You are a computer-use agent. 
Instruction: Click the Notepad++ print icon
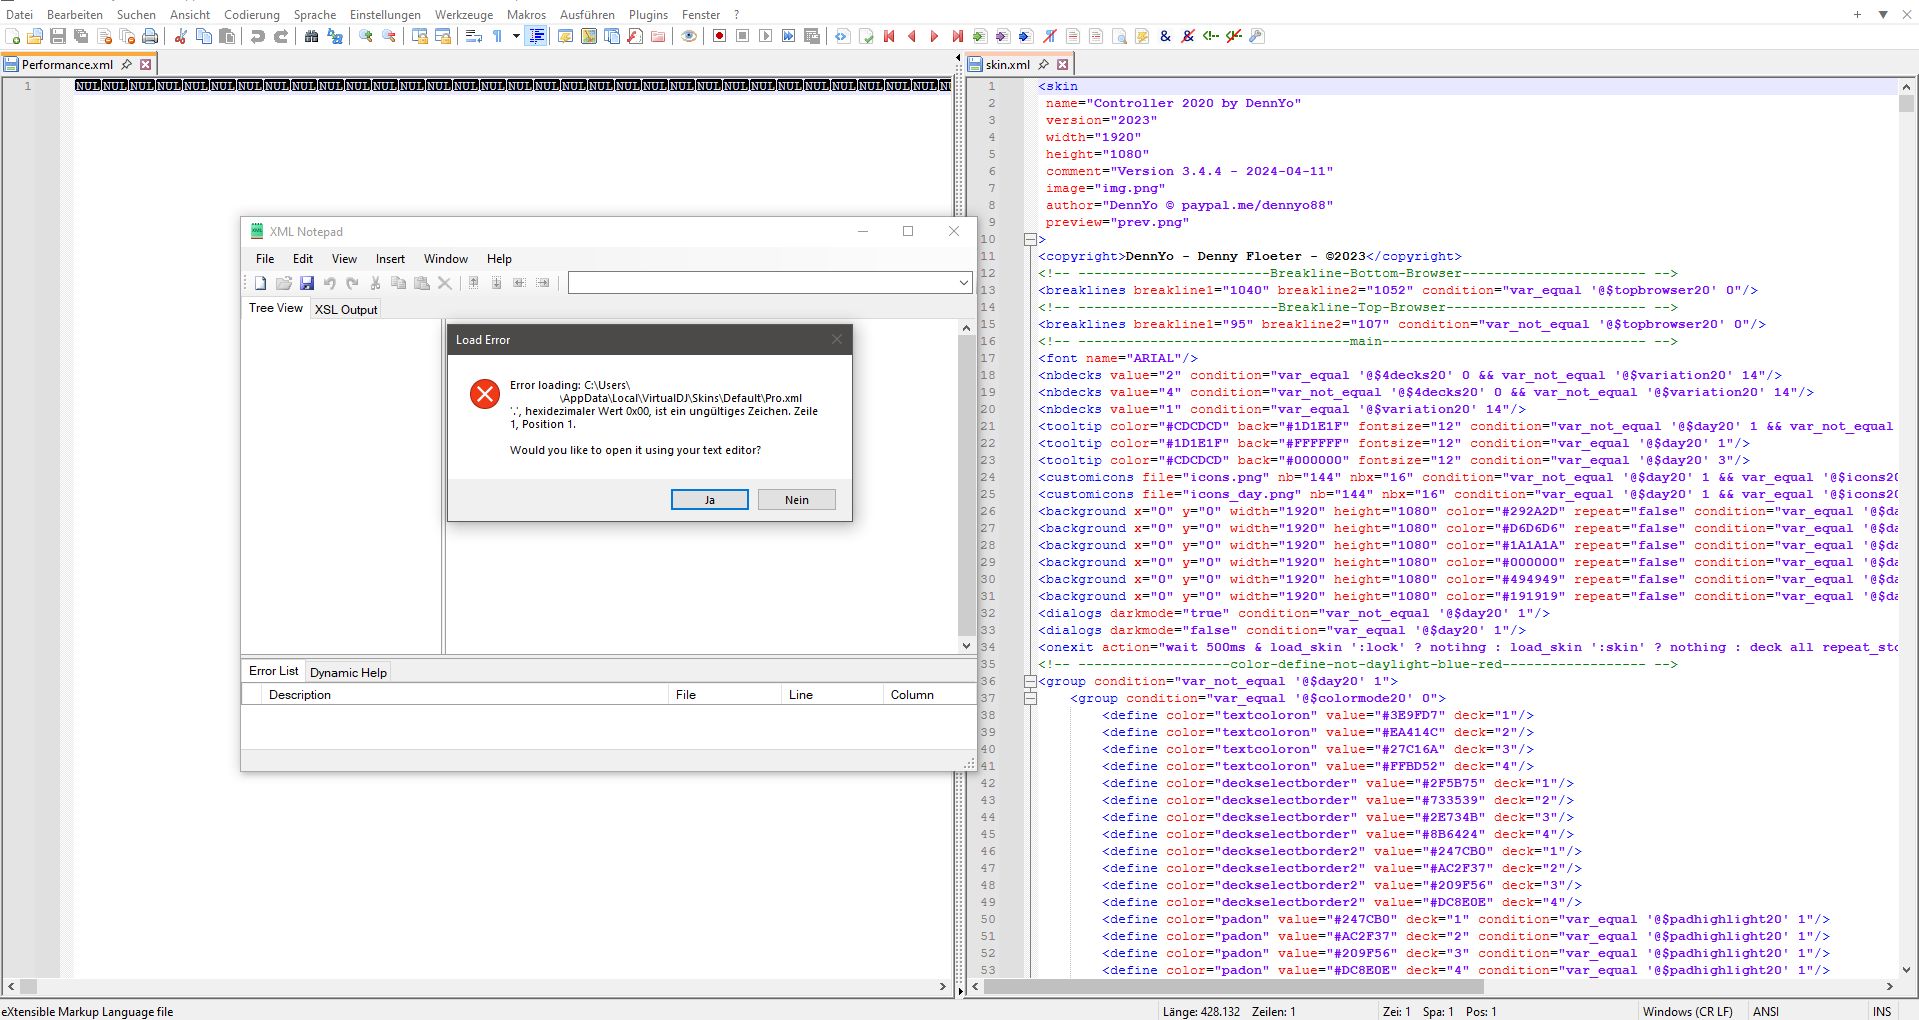tap(150, 36)
